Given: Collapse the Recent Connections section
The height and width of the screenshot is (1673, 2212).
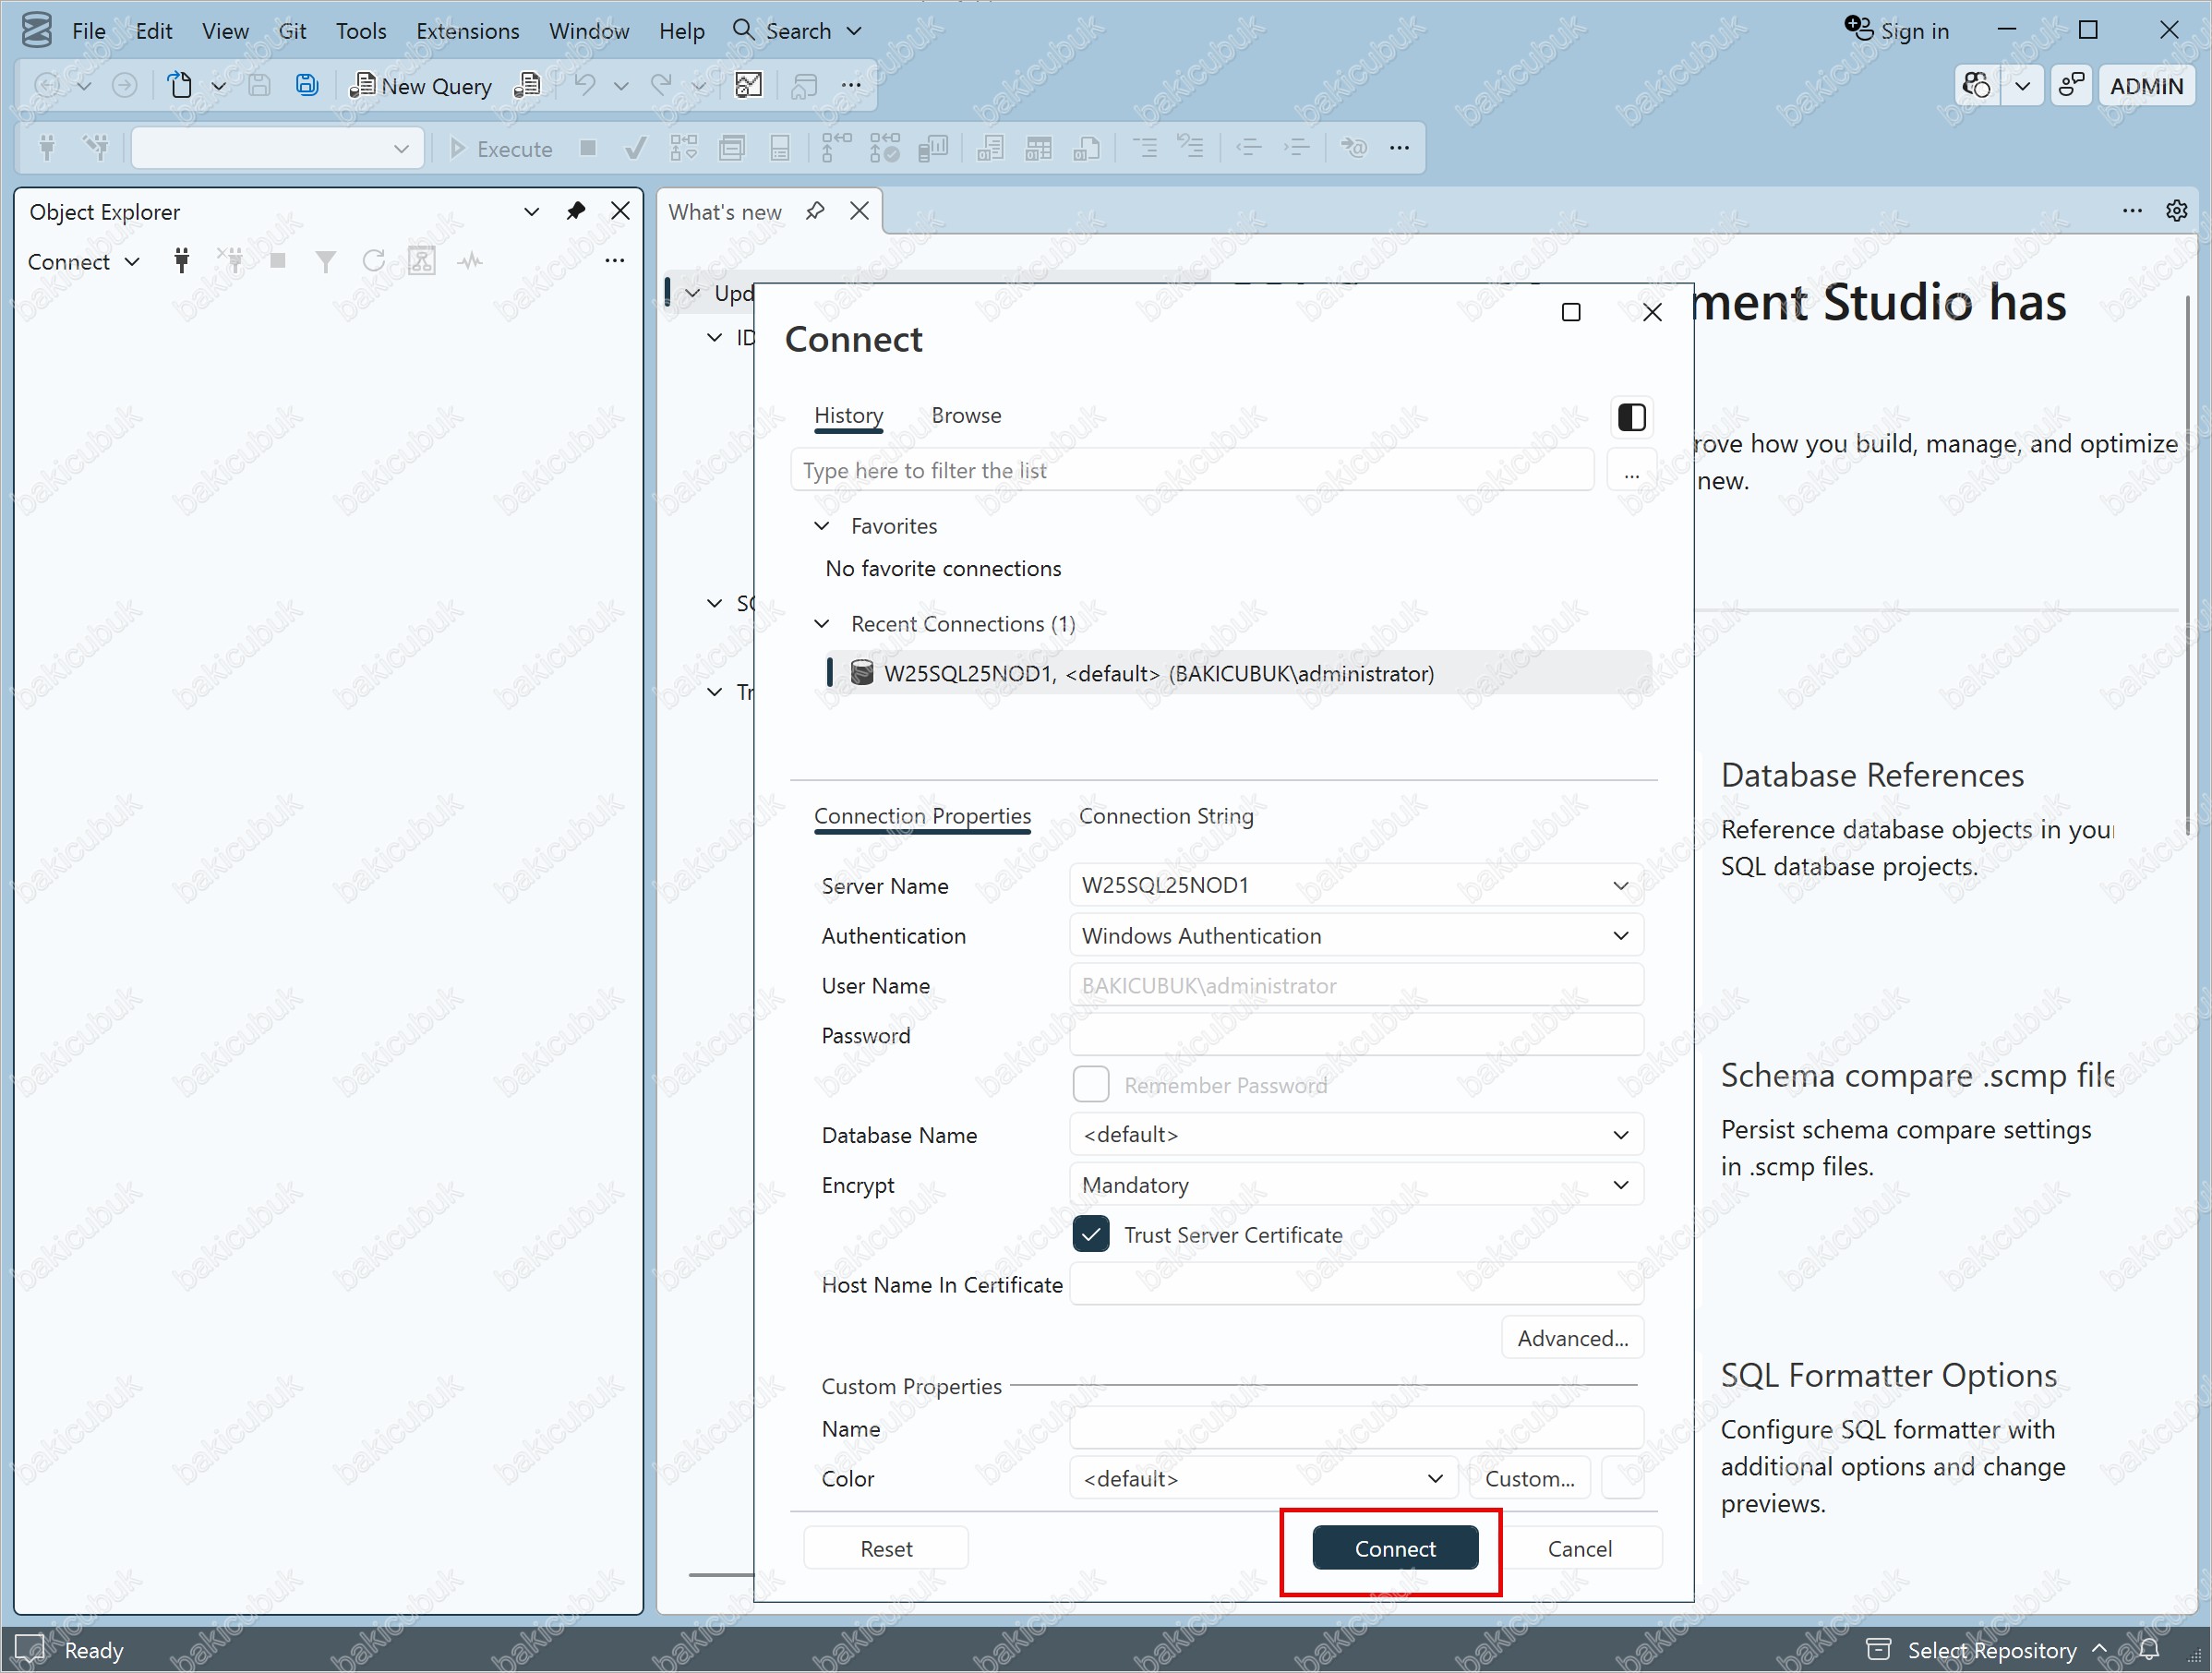Looking at the screenshot, I should 822,623.
